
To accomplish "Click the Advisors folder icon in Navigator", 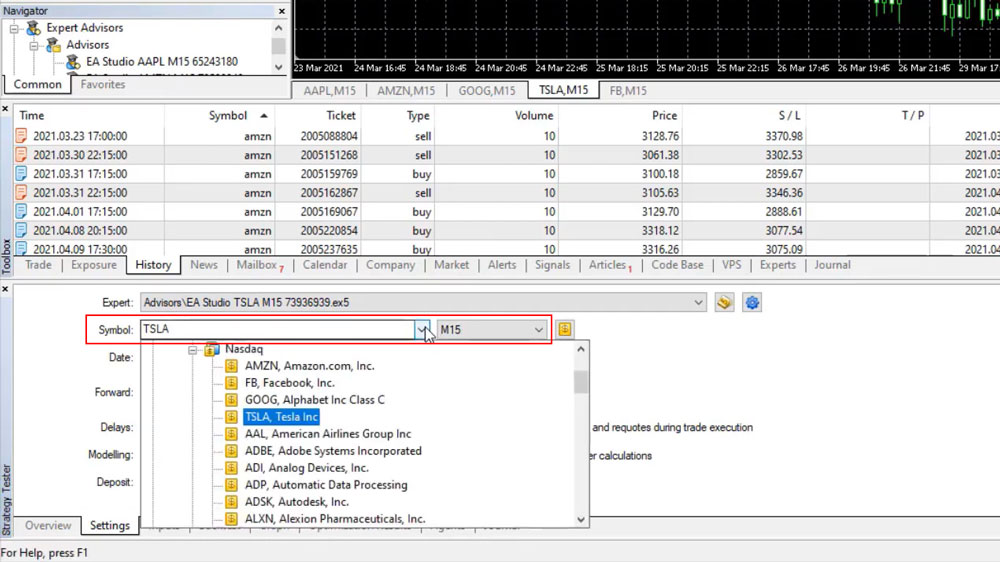I will [x=54, y=45].
